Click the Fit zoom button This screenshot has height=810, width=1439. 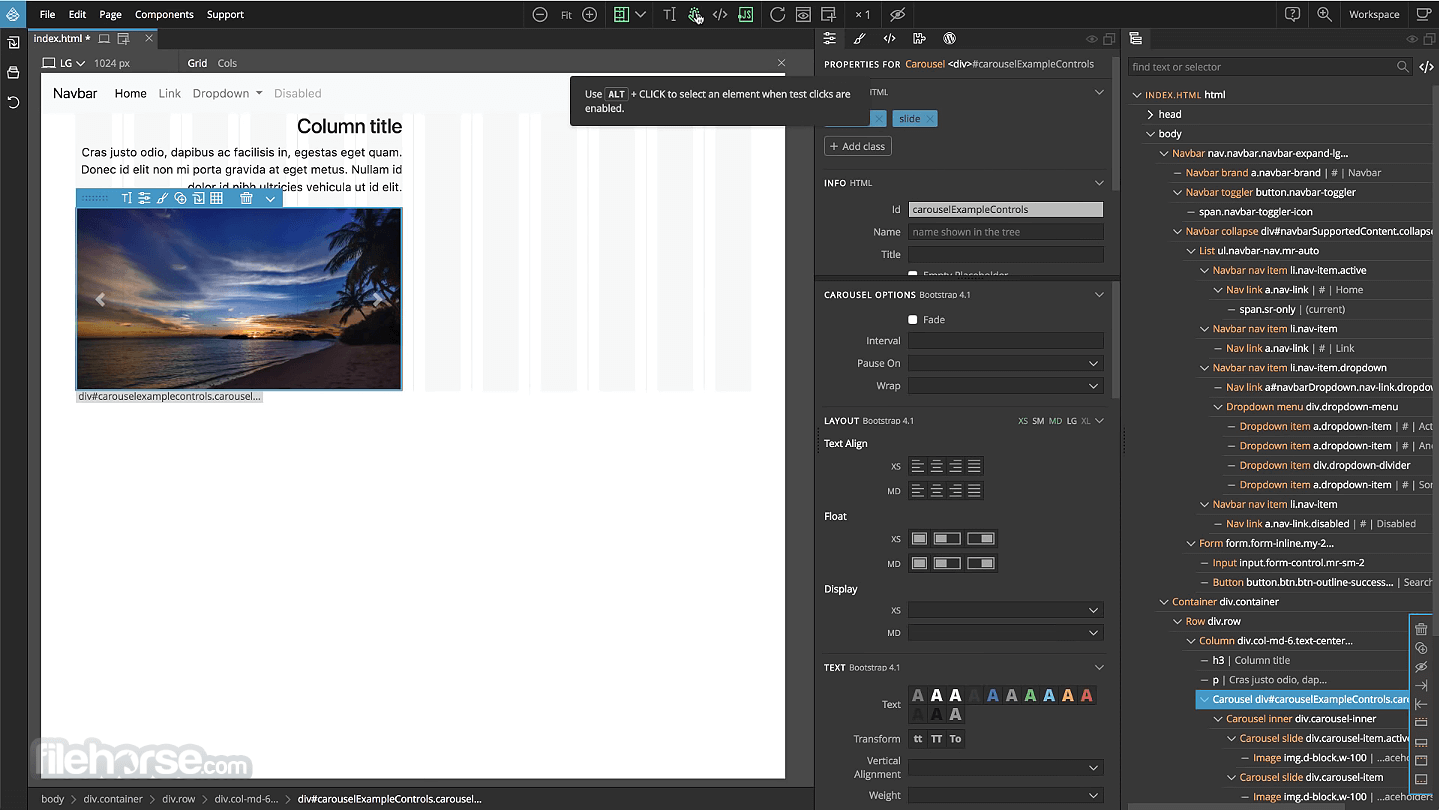point(566,14)
